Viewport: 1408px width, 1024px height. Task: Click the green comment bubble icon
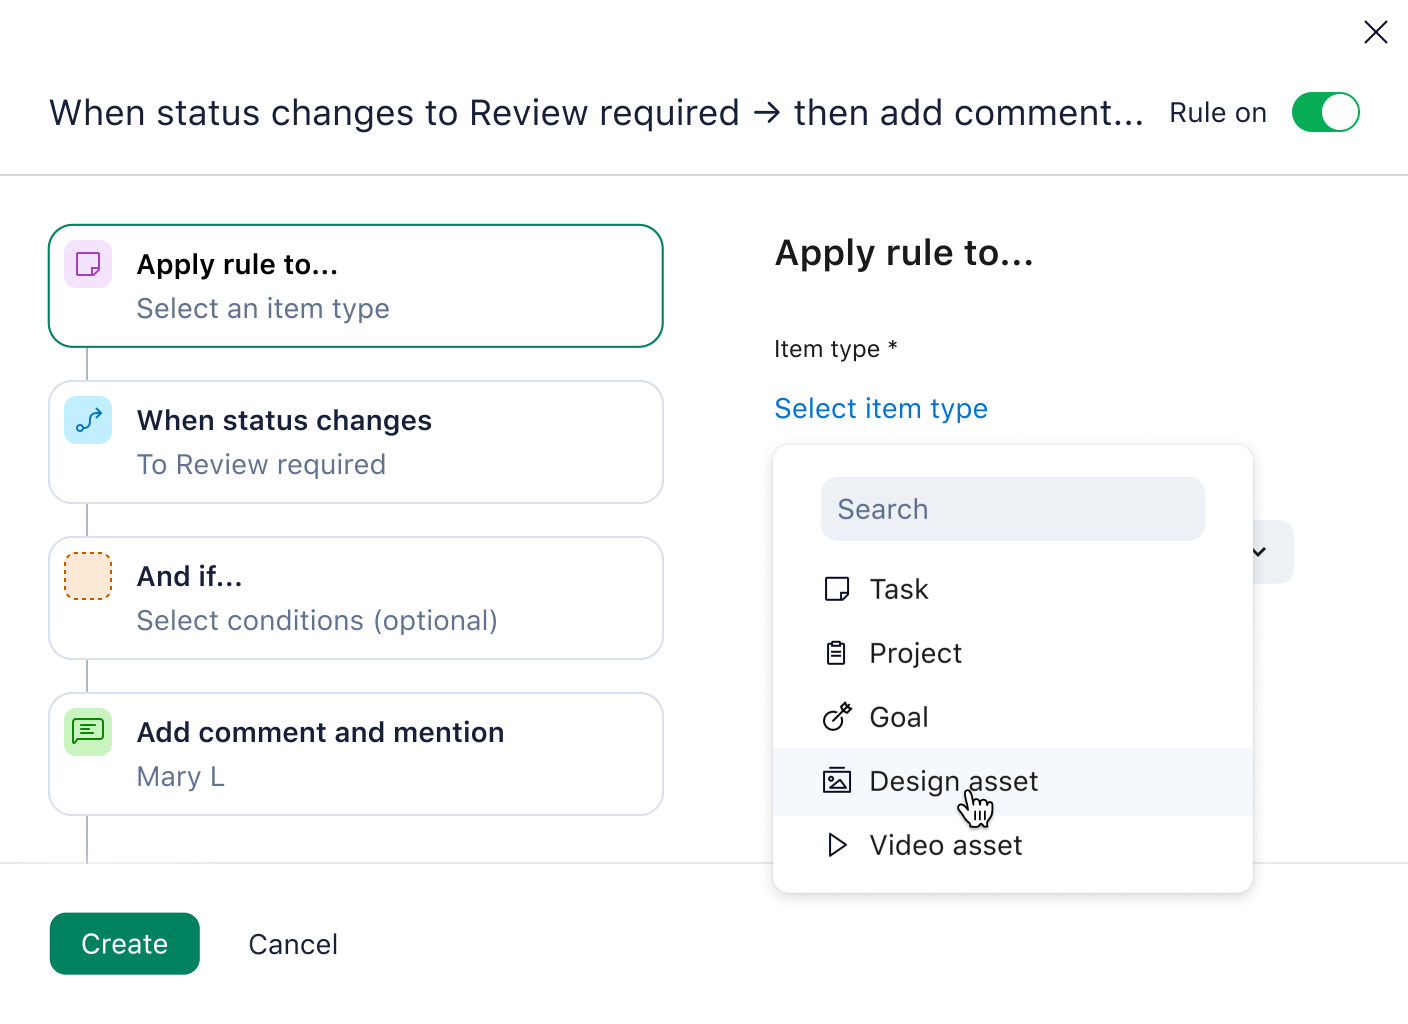pyautogui.click(x=88, y=732)
